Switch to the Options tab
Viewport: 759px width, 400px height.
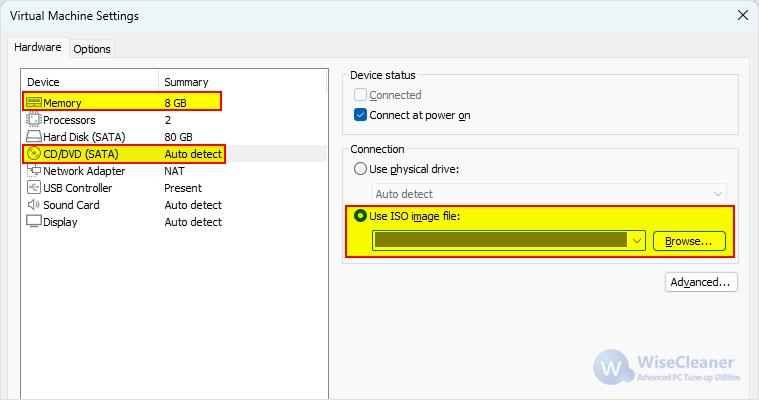click(x=92, y=49)
